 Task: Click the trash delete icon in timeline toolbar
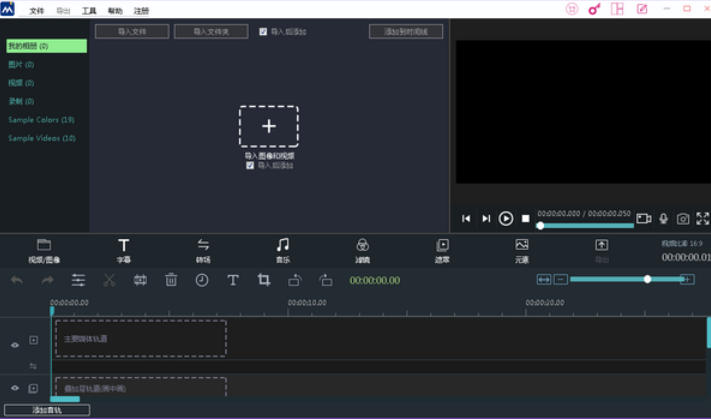coord(171,281)
